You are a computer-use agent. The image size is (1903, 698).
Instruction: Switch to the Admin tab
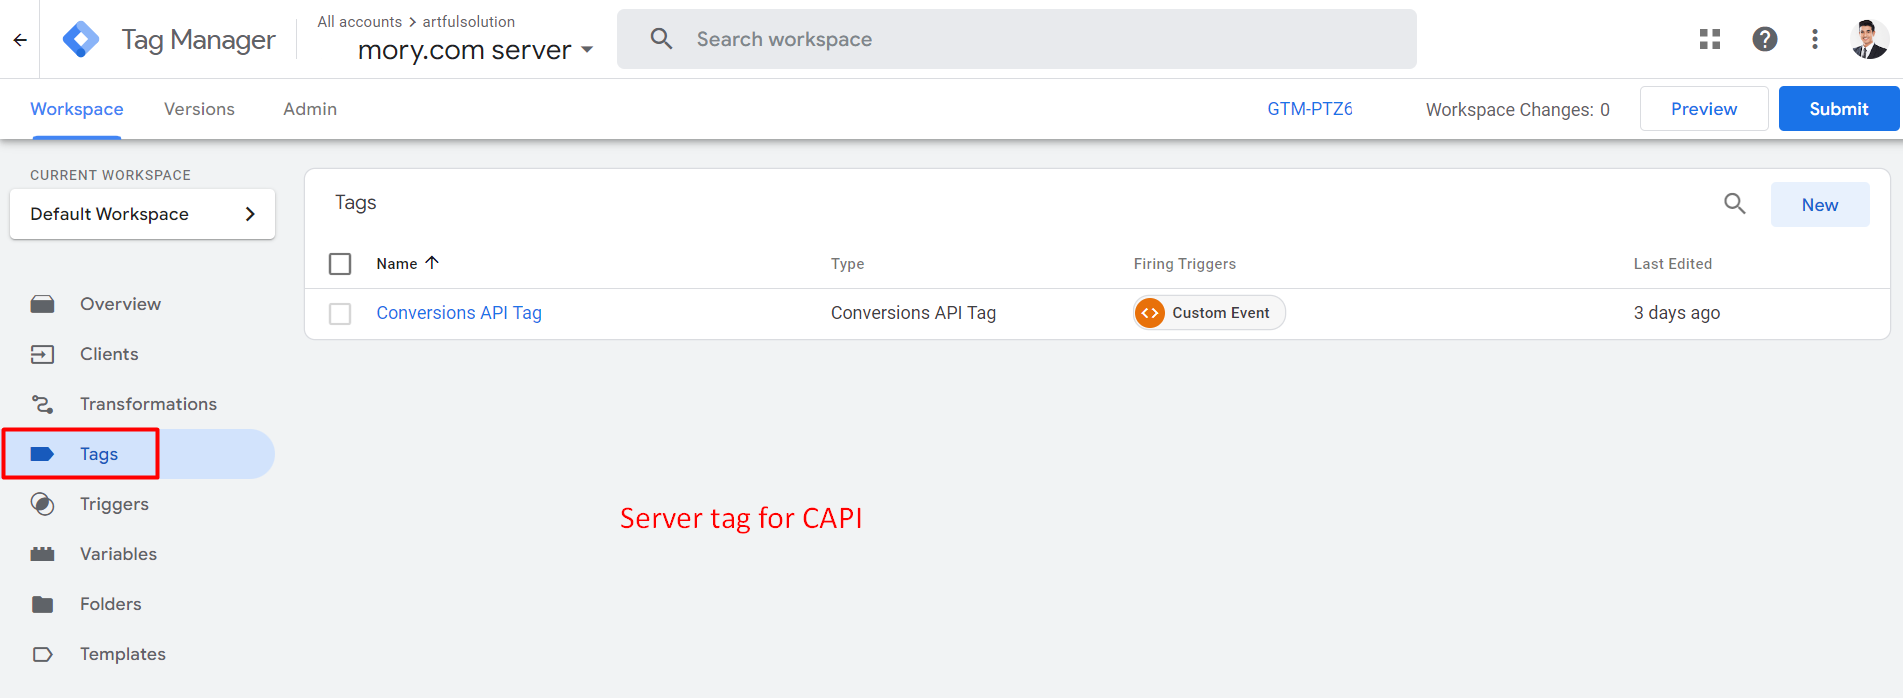click(x=310, y=109)
